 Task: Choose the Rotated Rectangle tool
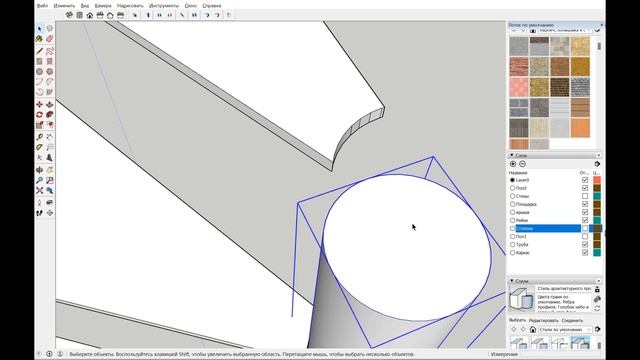point(49,61)
